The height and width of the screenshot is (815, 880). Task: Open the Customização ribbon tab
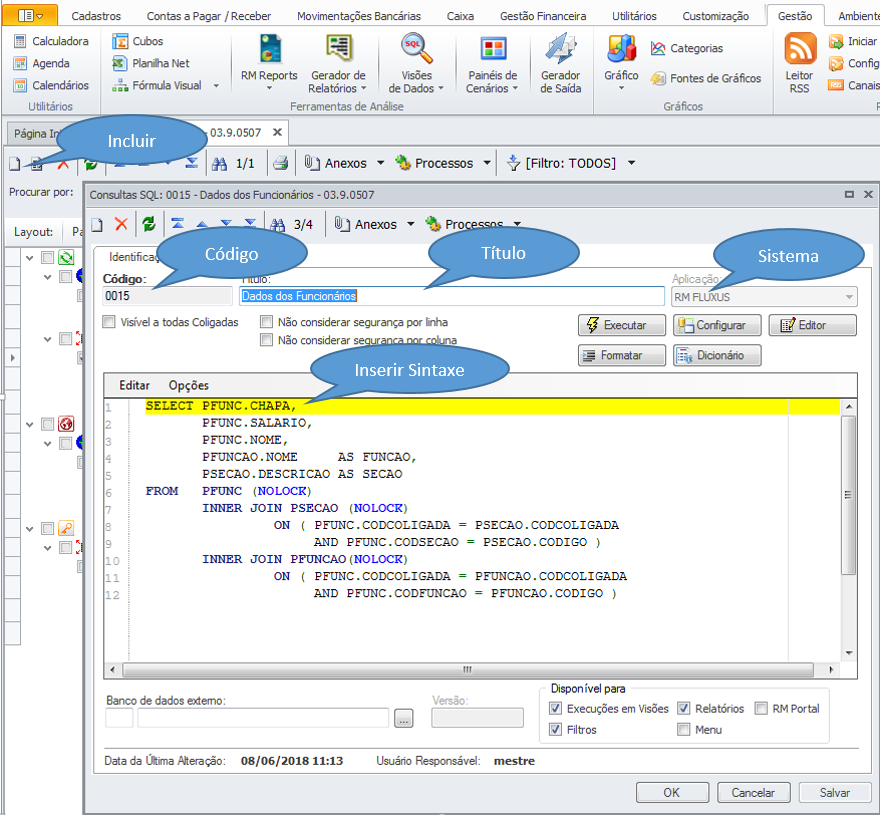[716, 16]
